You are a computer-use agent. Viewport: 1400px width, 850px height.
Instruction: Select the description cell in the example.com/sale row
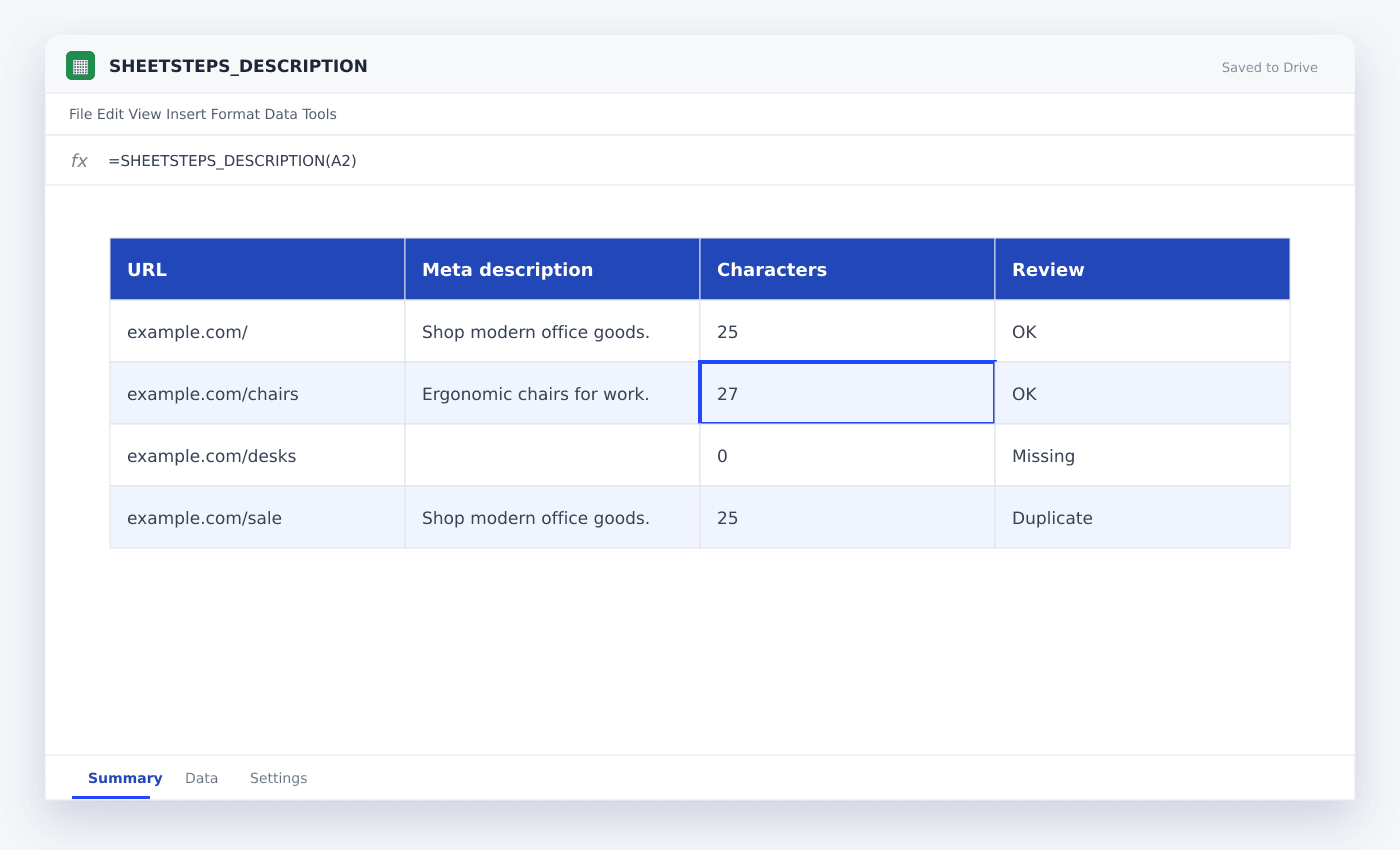pyautogui.click(x=552, y=517)
